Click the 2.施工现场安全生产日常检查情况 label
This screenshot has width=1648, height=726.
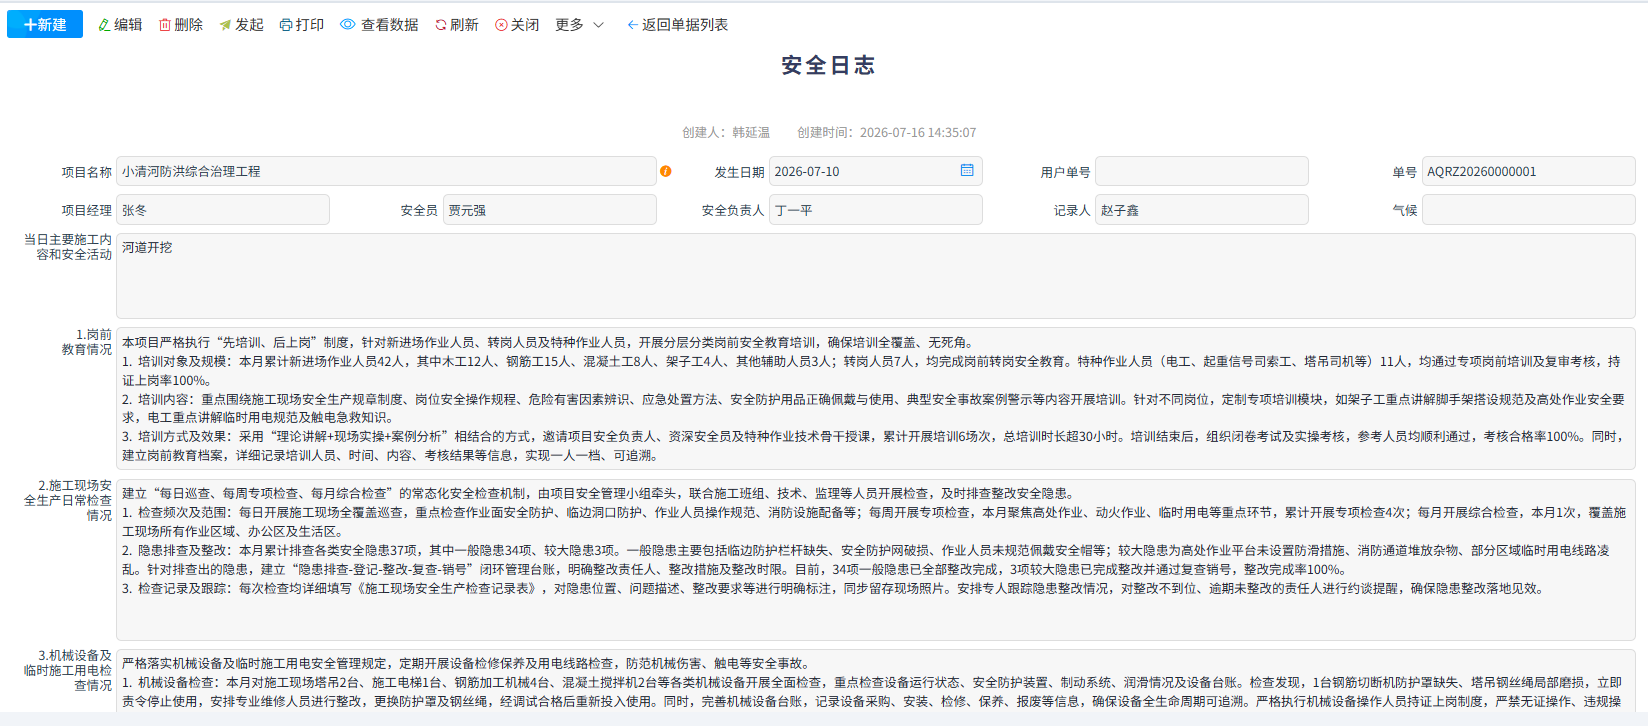coord(68,500)
